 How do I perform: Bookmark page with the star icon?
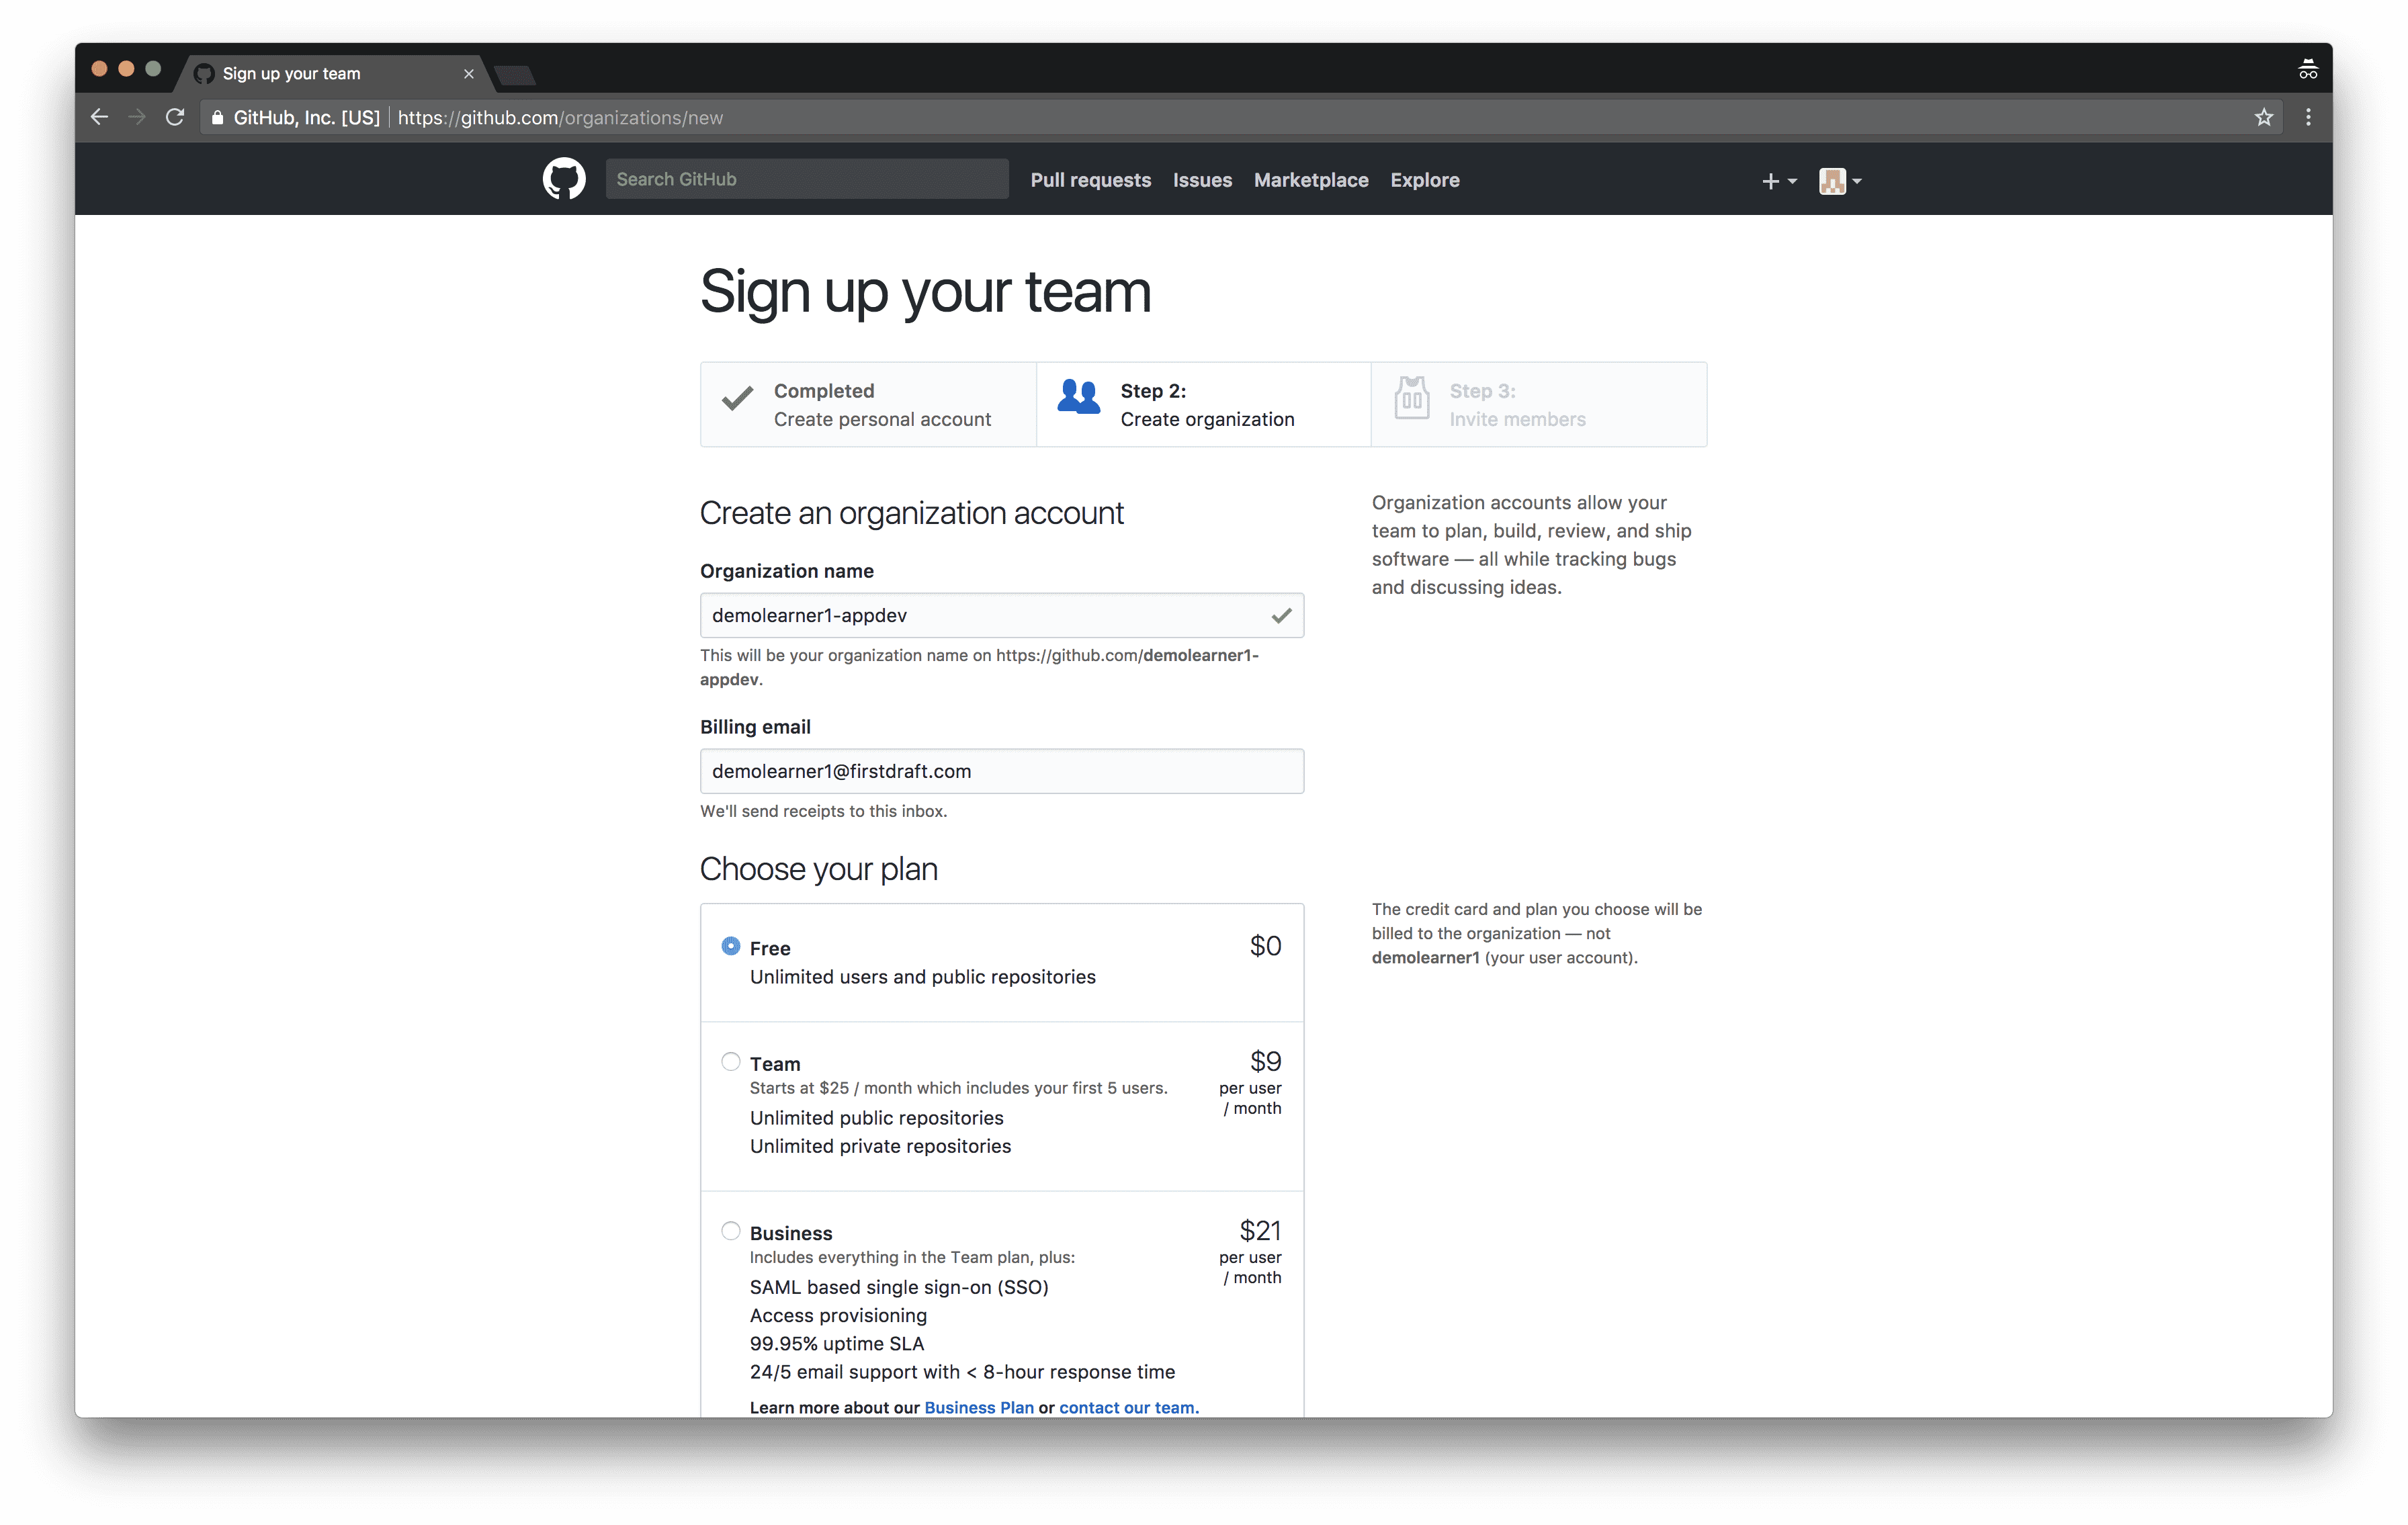pyautogui.click(x=2264, y=117)
